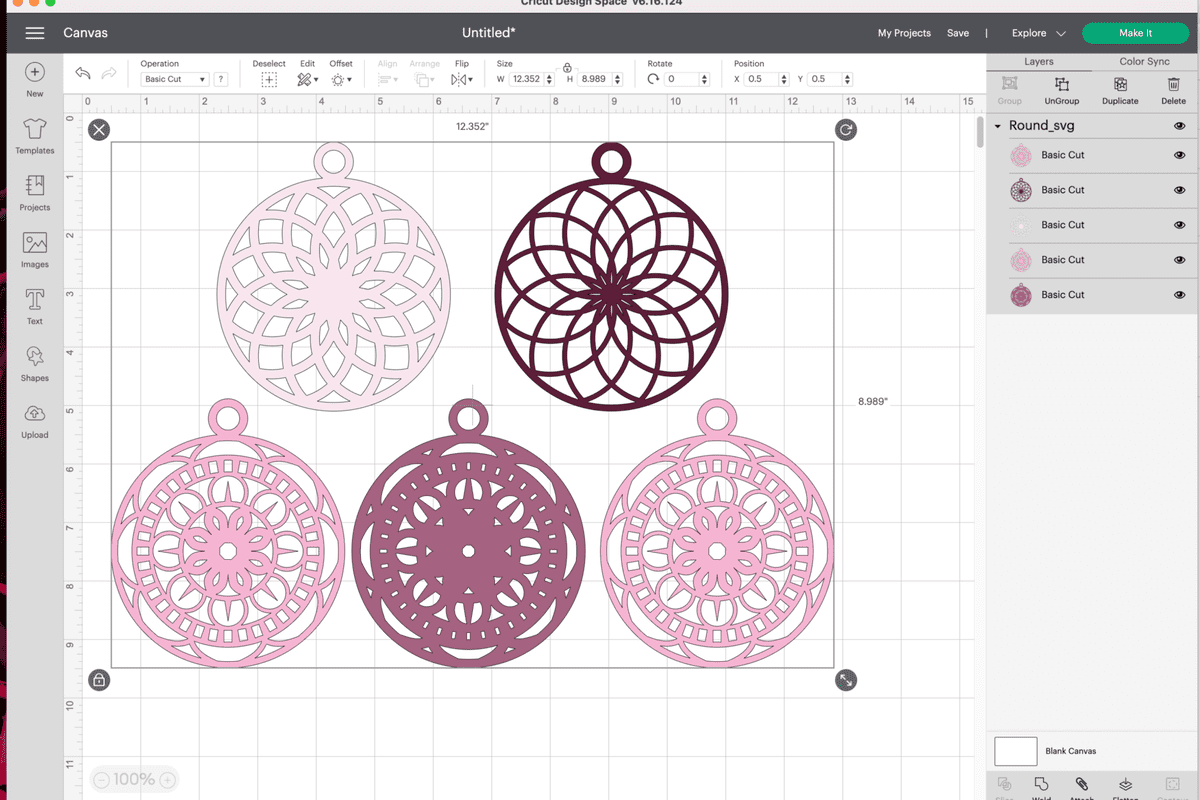Image resolution: width=1200 pixels, height=800 pixels.
Task: Open the Flip dropdown
Action: tap(462, 80)
